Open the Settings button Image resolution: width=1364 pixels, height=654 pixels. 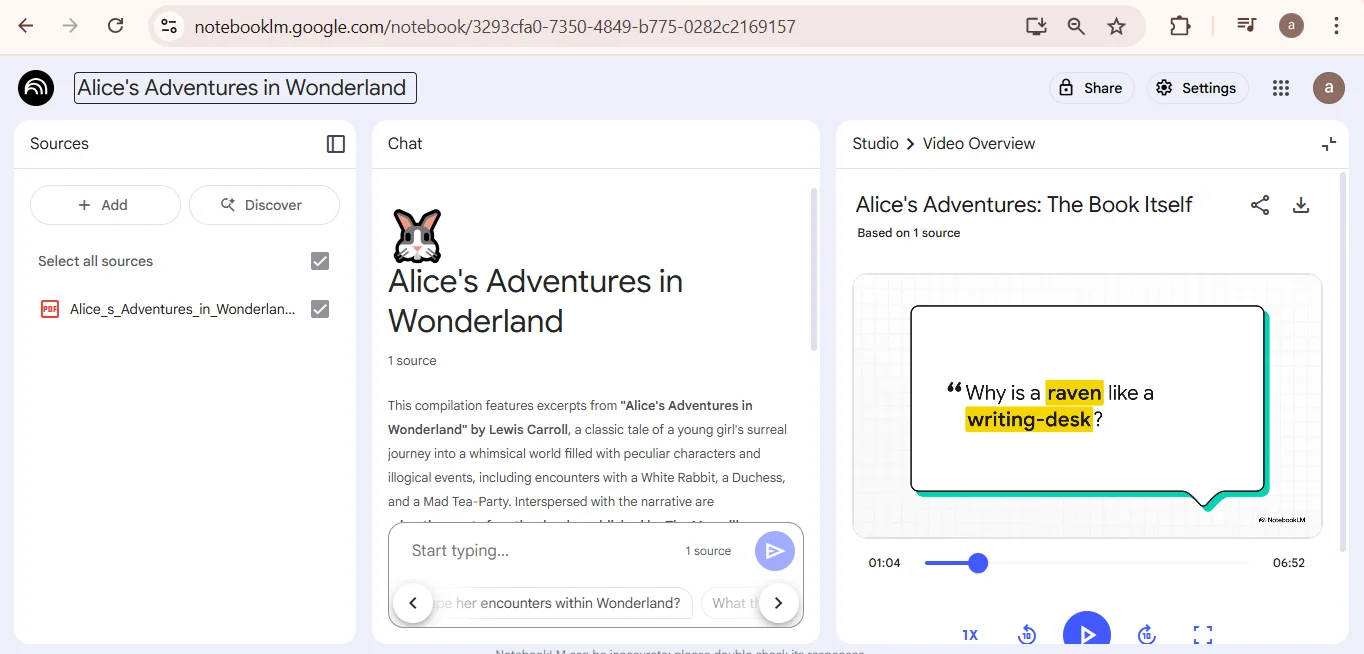[1197, 88]
